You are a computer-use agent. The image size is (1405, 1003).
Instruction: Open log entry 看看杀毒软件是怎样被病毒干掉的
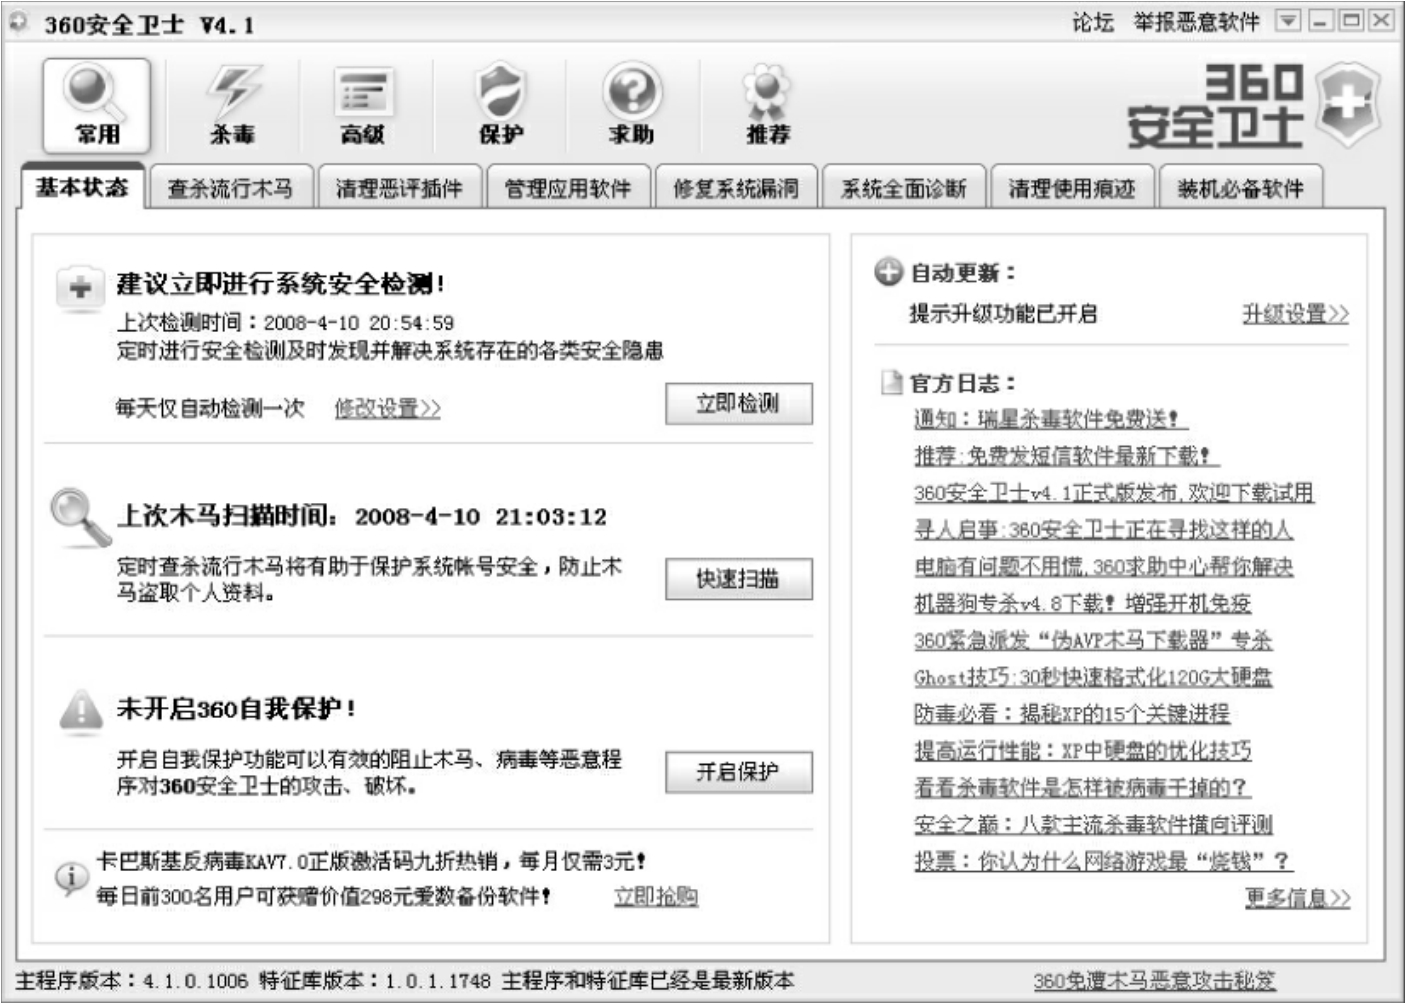[x=1081, y=788]
